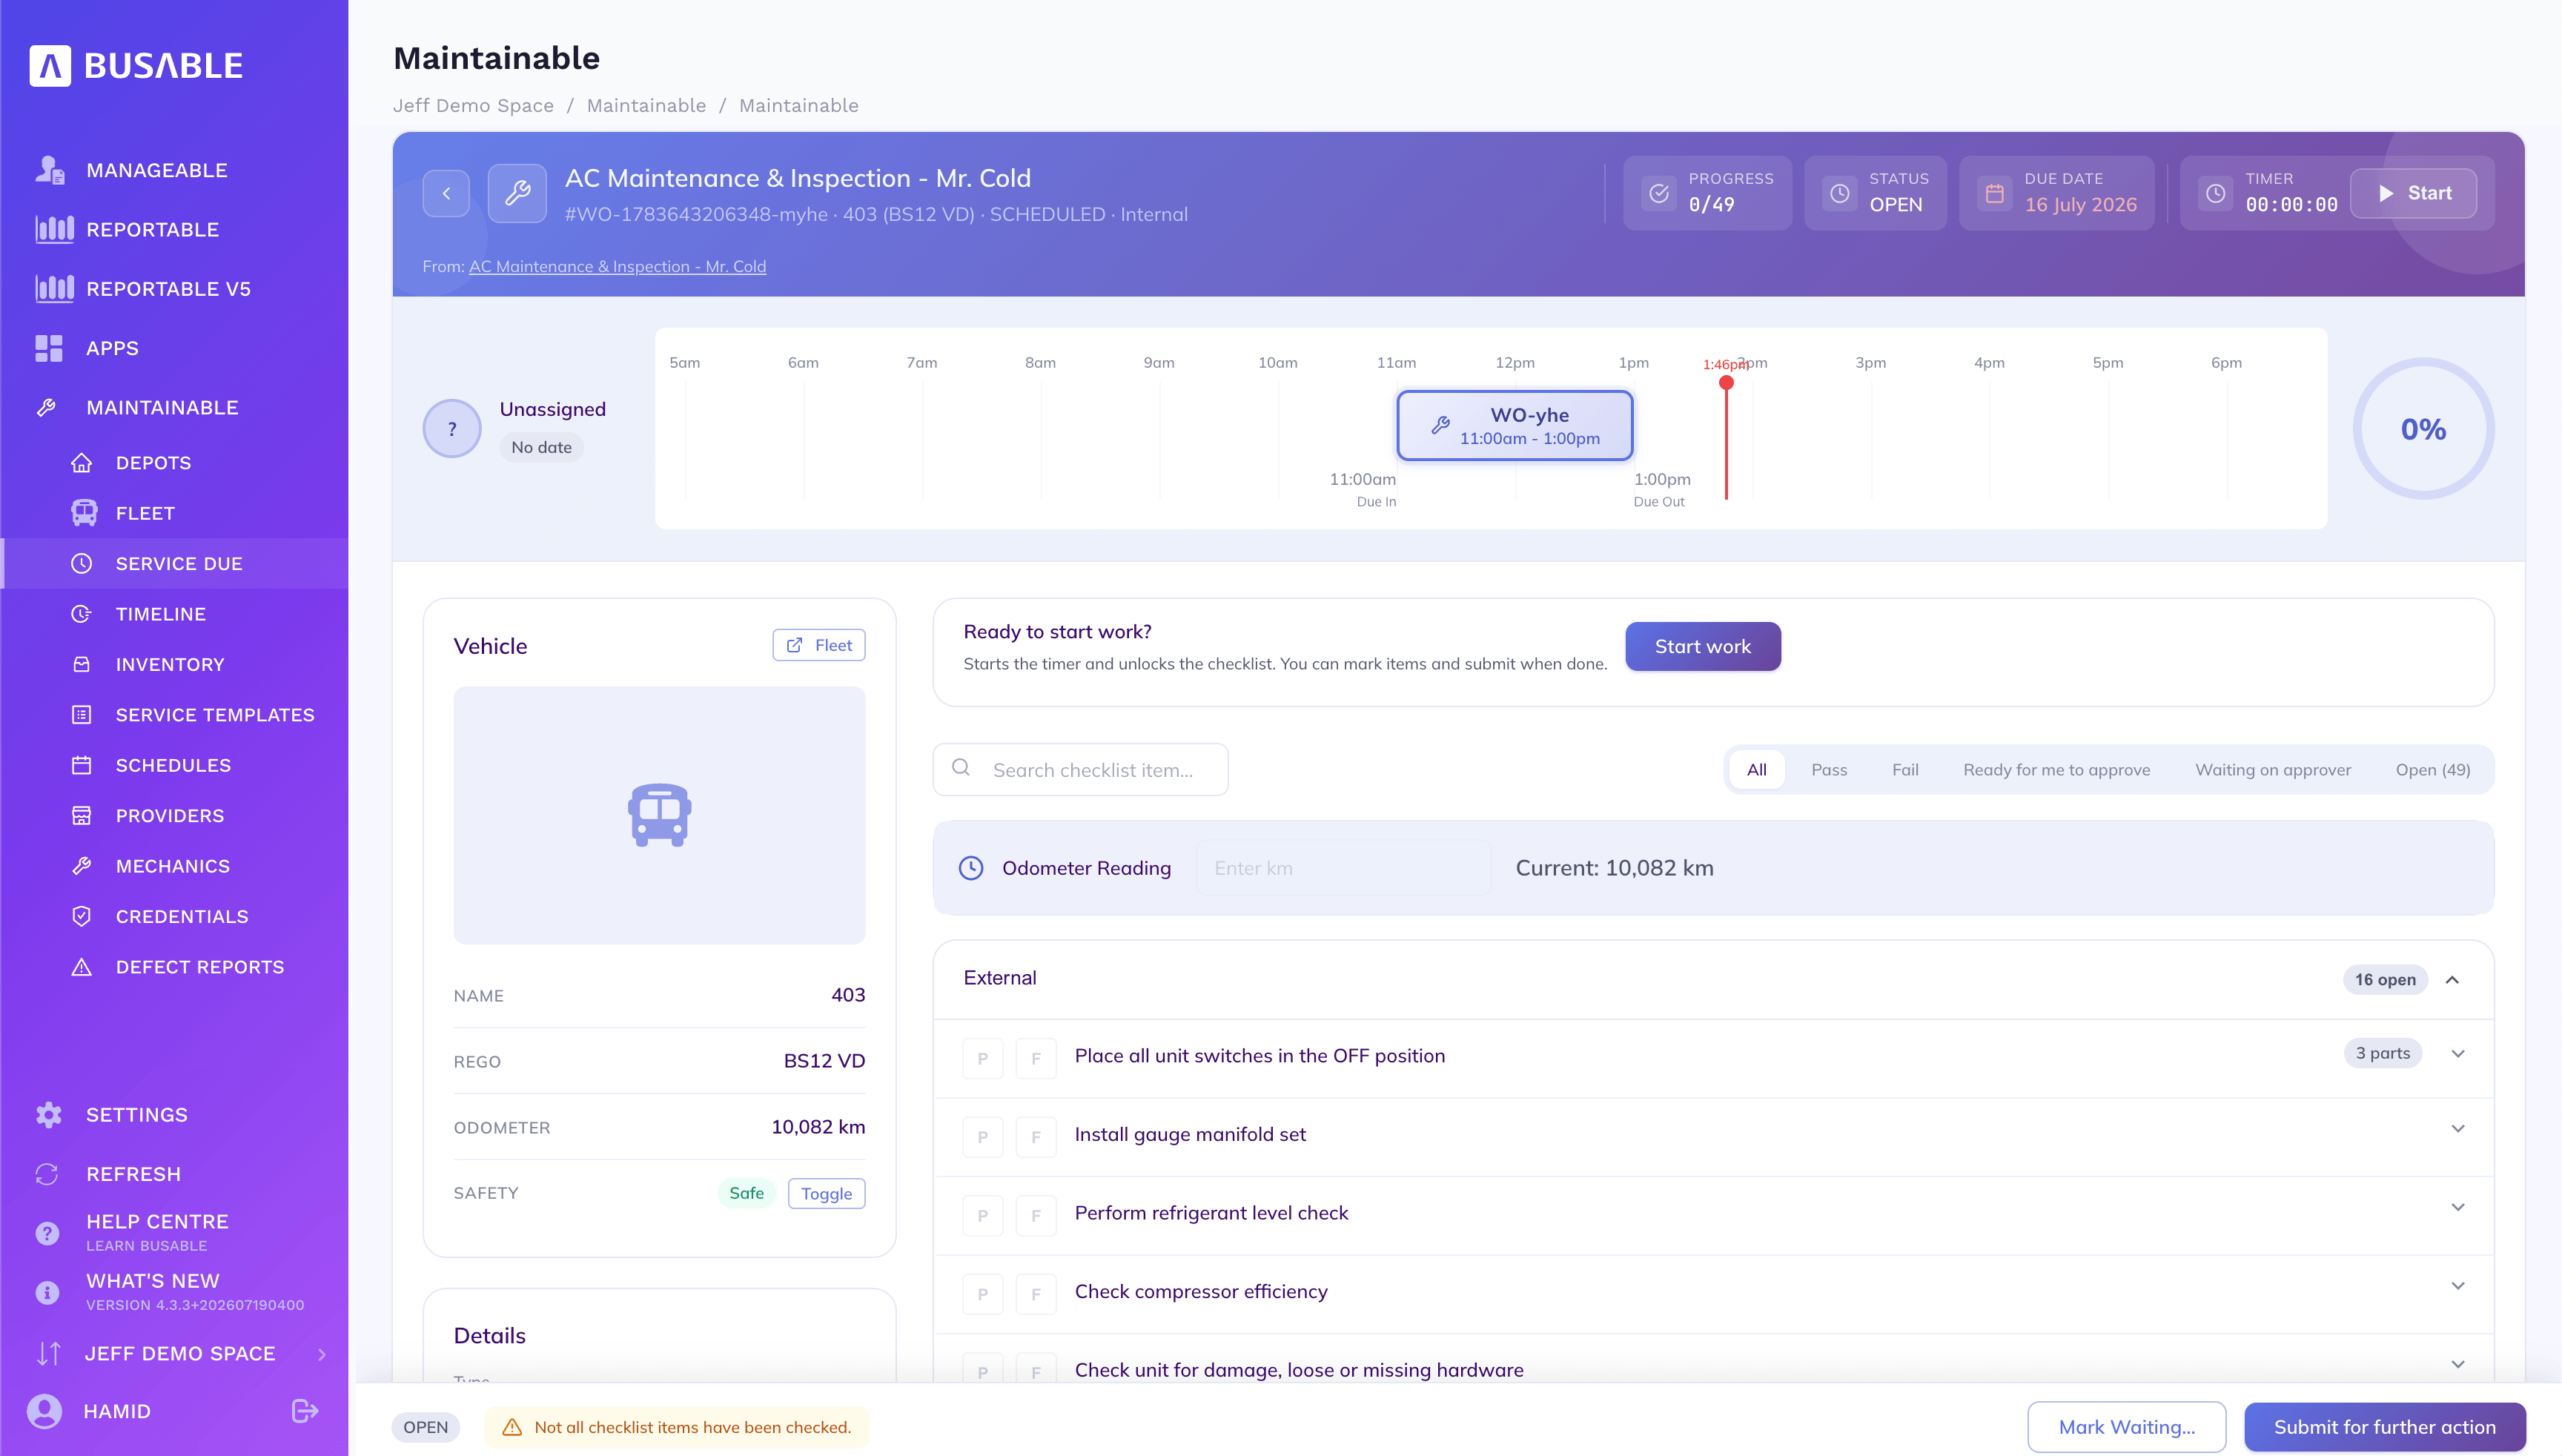Mark Fail on Place all unit switches item
Viewport: 2562px width, 1456px height.
coord(1036,1058)
